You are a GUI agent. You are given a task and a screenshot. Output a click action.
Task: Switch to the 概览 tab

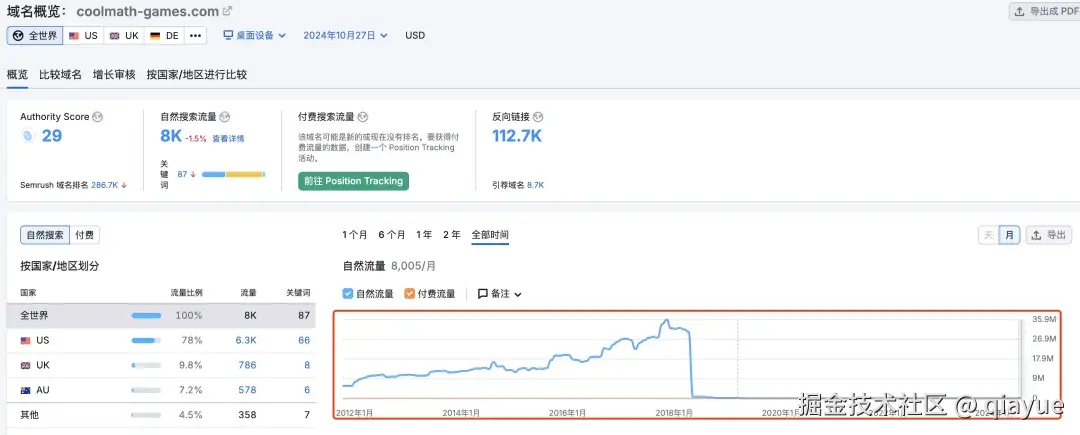[x=17, y=74]
